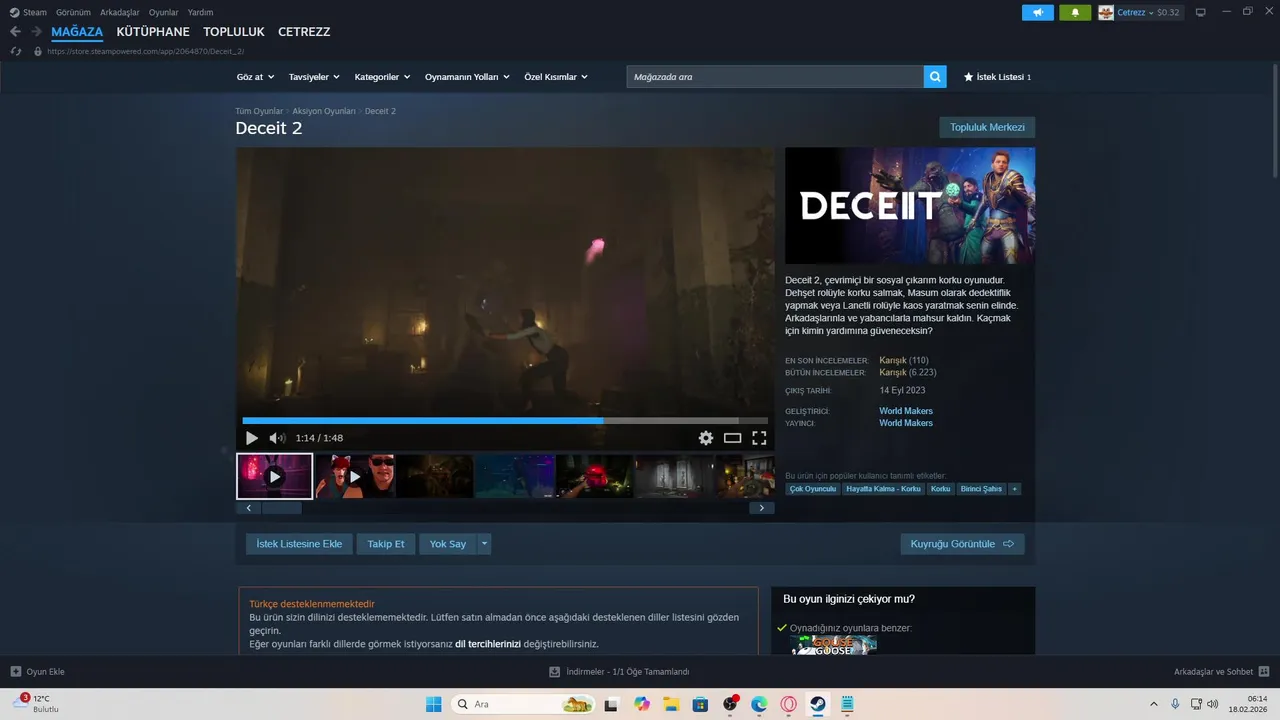Add more tags with plus button
The image size is (1280, 720).
tap(1014, 489)
